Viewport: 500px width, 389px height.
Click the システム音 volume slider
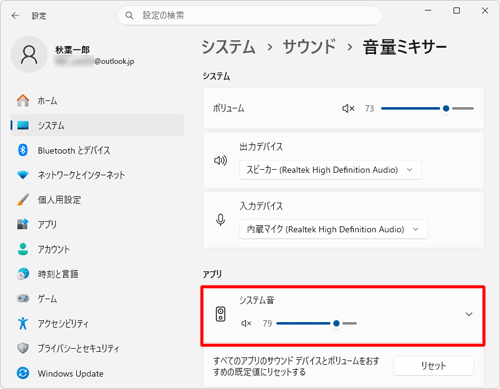pos(316,323)
